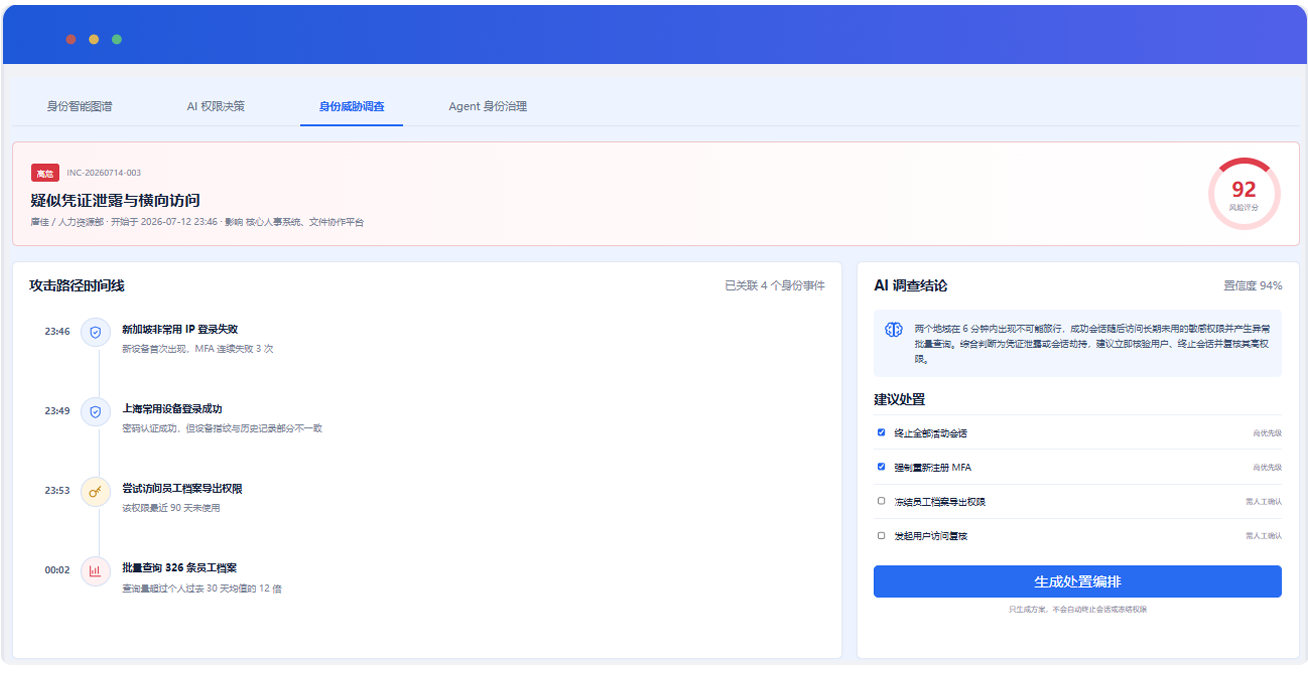
Task: Click the shield icon for the 23:46 login failure event
Action: point(95,332)
